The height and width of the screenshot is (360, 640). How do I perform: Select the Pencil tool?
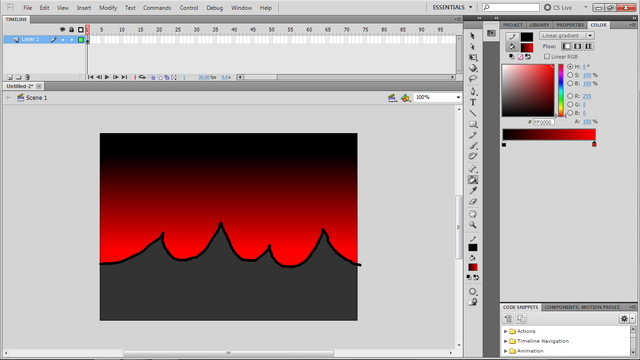coord(473,135)
